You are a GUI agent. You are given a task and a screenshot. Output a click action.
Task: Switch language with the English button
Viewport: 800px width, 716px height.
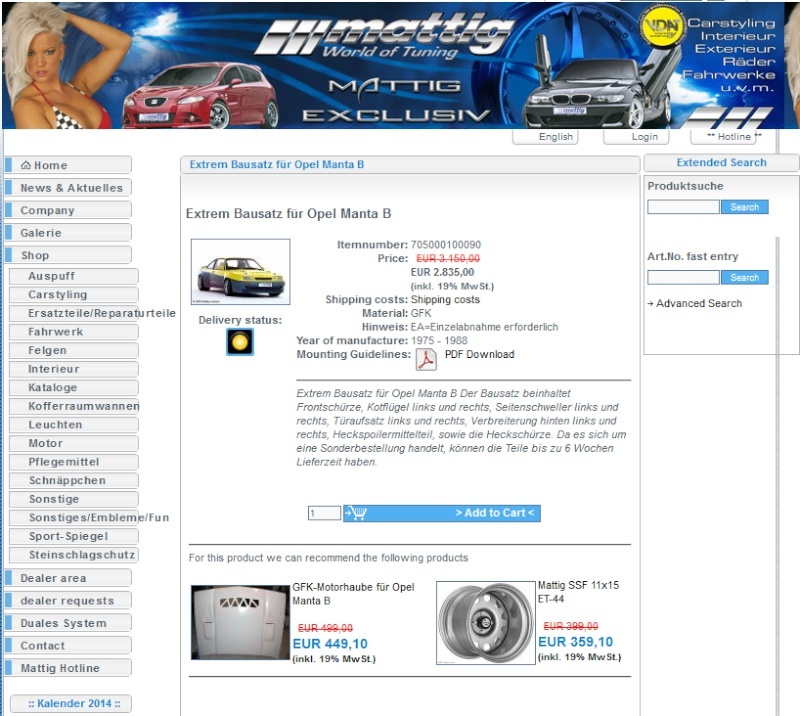point(545,137)
